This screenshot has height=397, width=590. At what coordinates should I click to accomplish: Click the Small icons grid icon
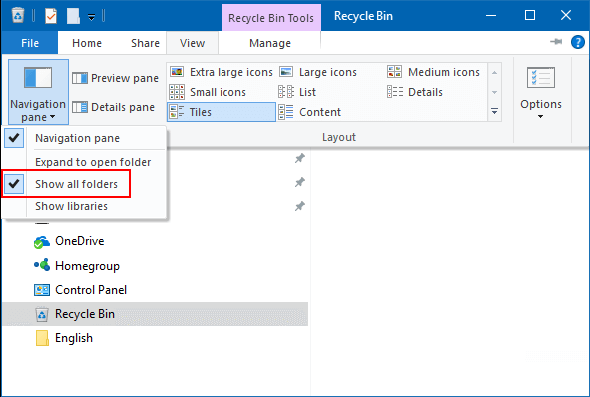[x=177, y=92]
